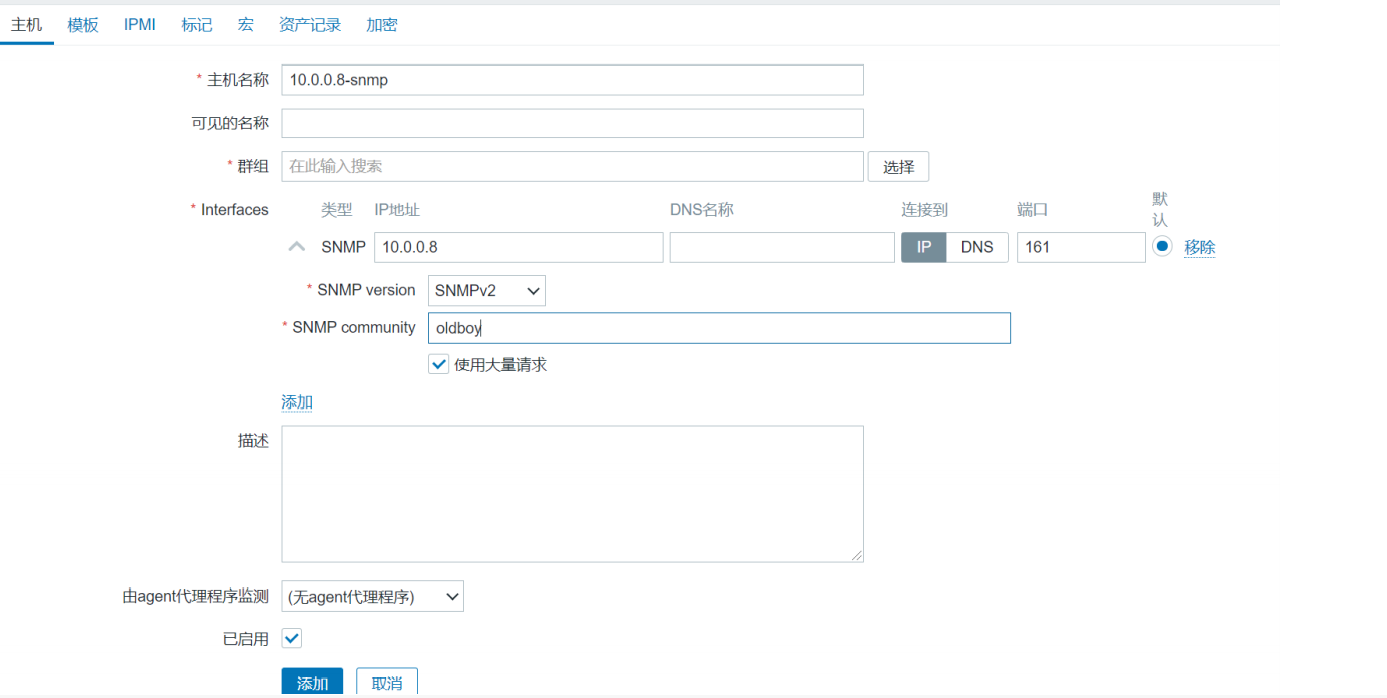The width and height of the screenshot is (1387, 698).
Task: Switch to the 加密 tab
Action: [382, 25]
